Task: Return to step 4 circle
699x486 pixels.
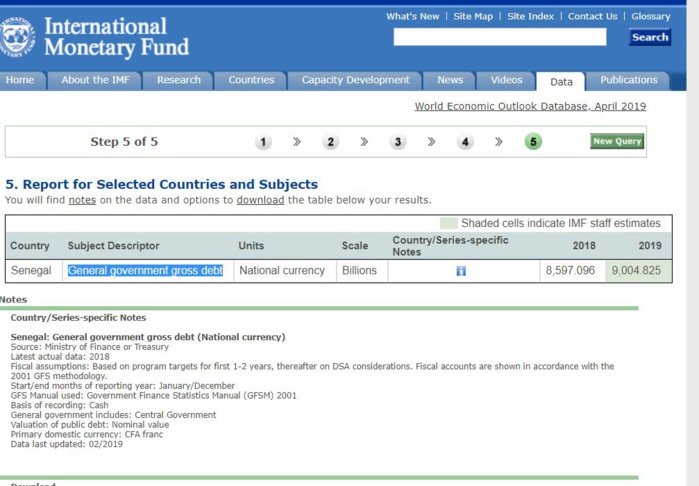Action: tap(465, 142)
